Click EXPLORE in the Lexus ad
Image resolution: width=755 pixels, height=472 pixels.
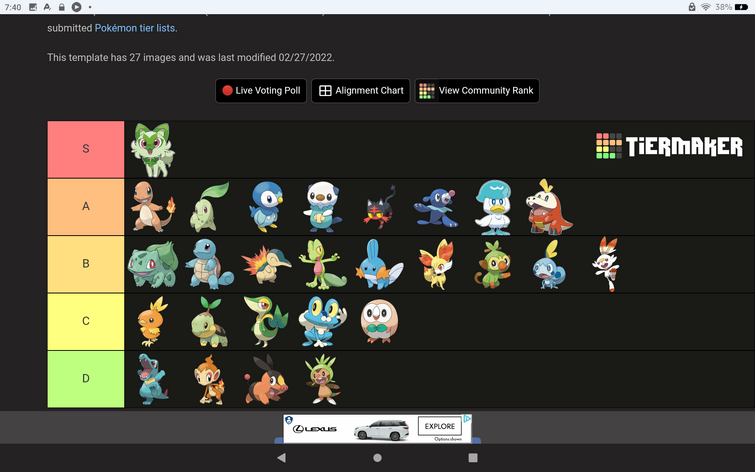[x=440, y=426]
